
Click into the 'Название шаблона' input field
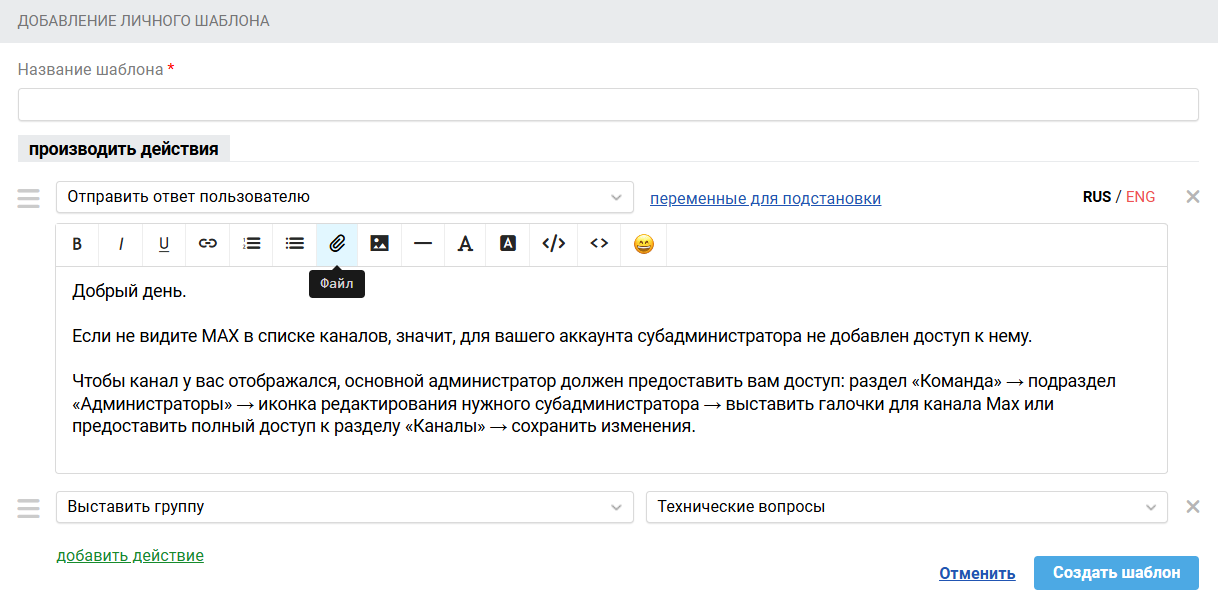pos(608,105)
